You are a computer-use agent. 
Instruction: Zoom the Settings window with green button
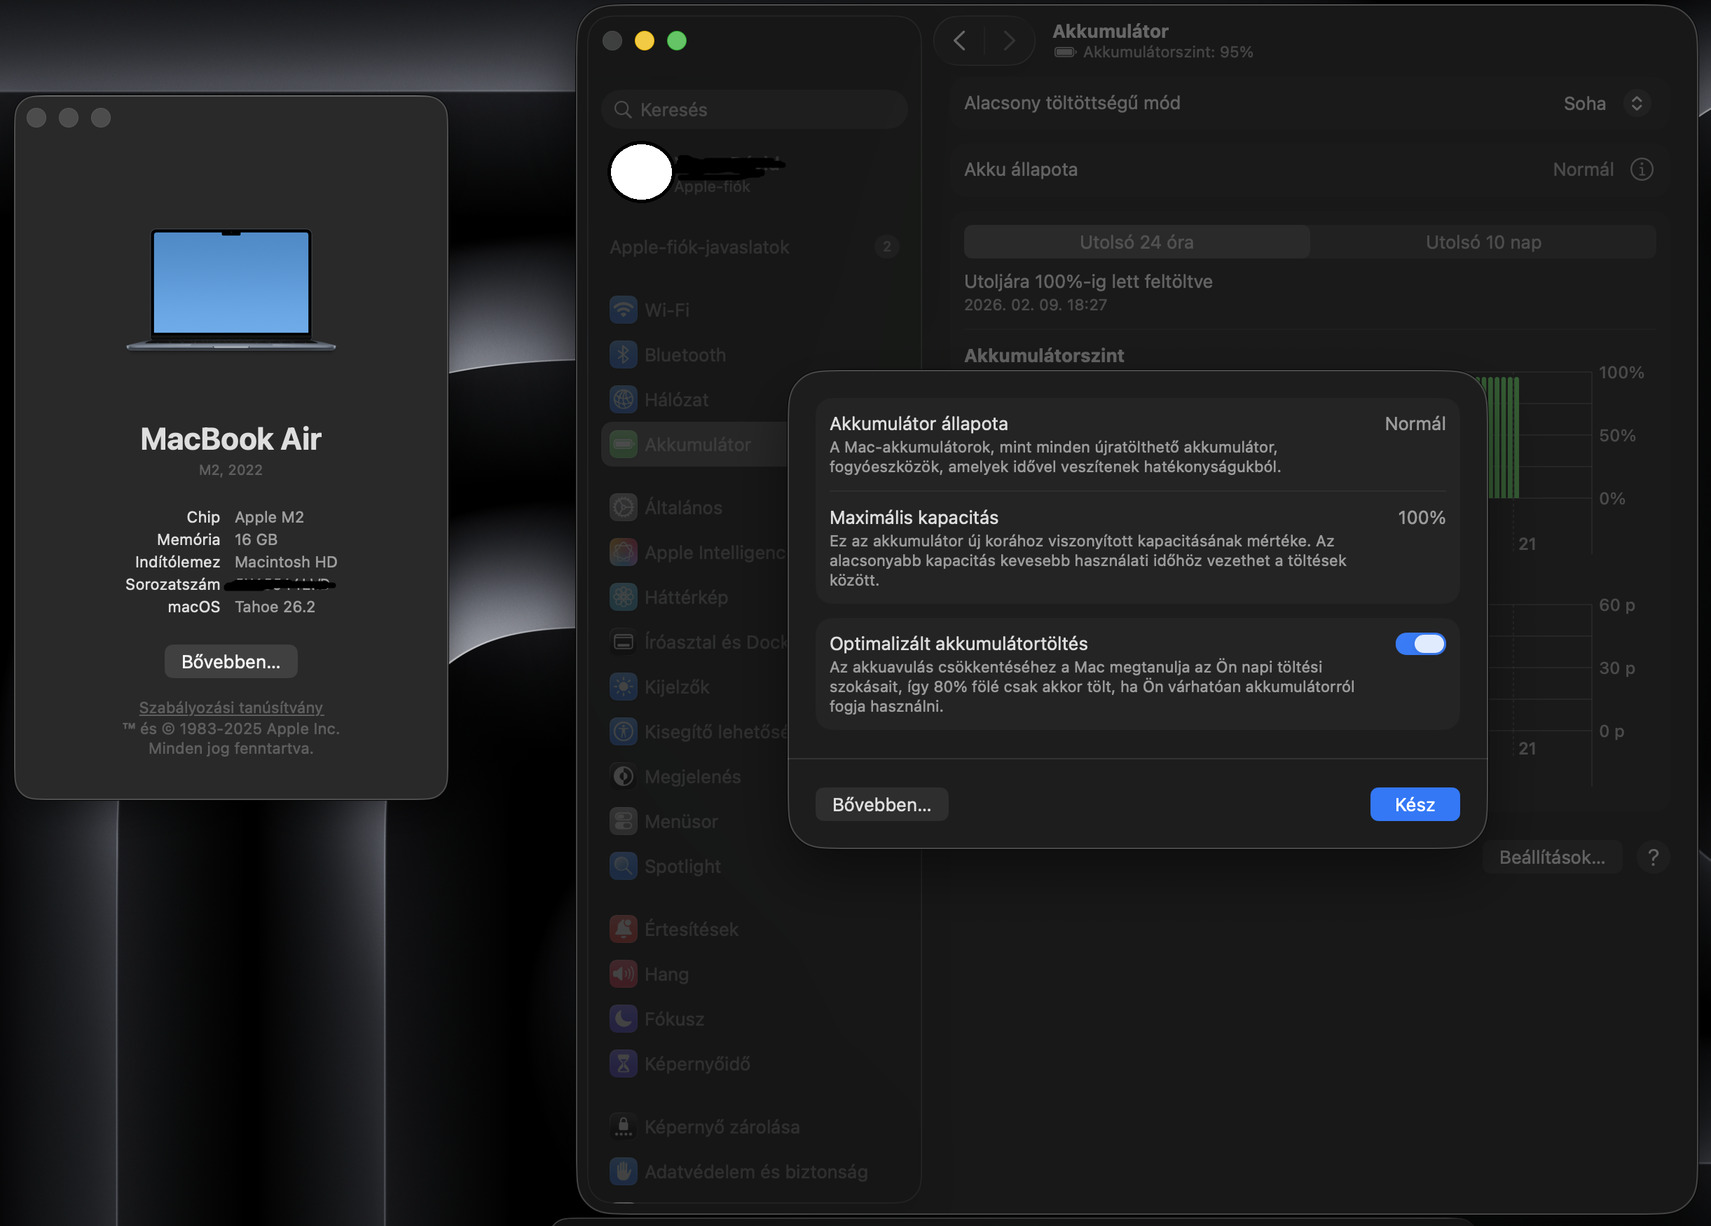click(x=677, y=41)
